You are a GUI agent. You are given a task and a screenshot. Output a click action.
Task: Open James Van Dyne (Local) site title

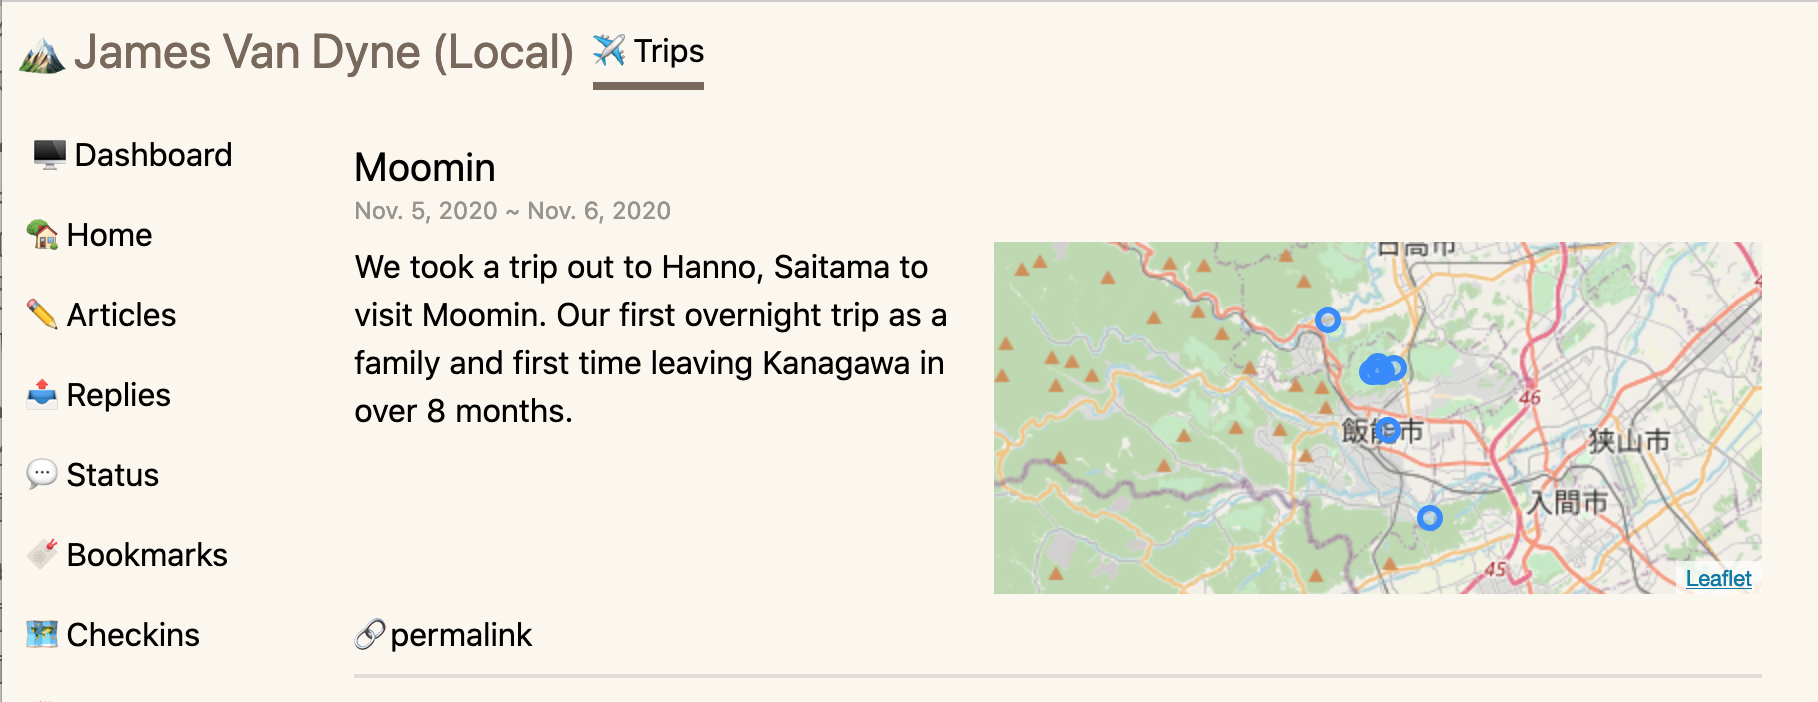click(323, 52)
